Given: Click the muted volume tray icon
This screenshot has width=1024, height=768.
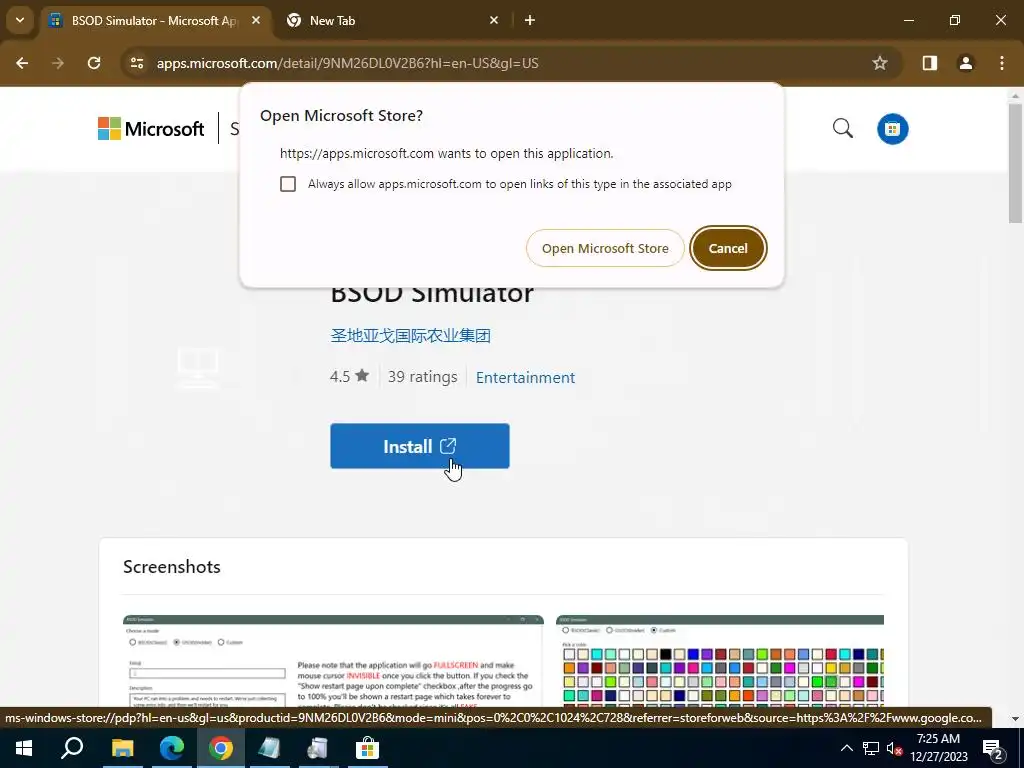Looking at the screenshot, I should (894, 748).
